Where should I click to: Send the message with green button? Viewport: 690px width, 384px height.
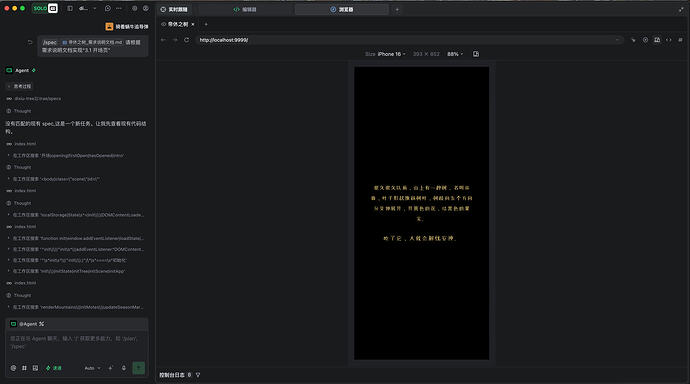coord(139,368)
